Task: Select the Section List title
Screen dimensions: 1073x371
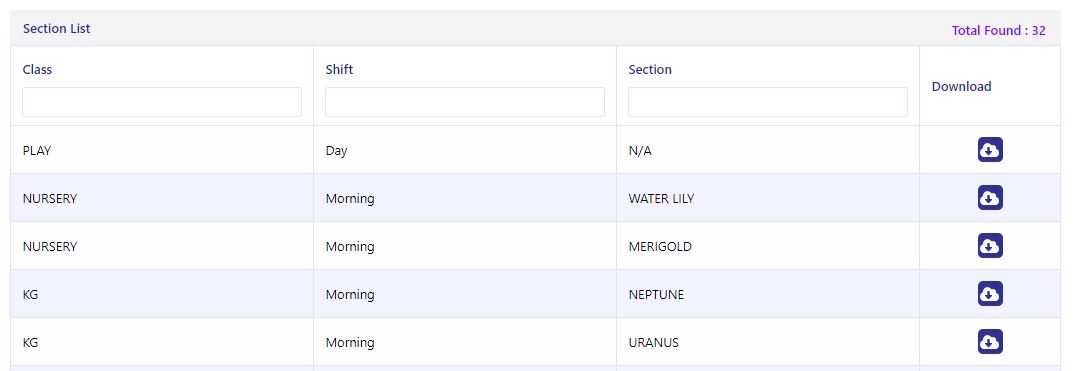Action: coord(57,29)
